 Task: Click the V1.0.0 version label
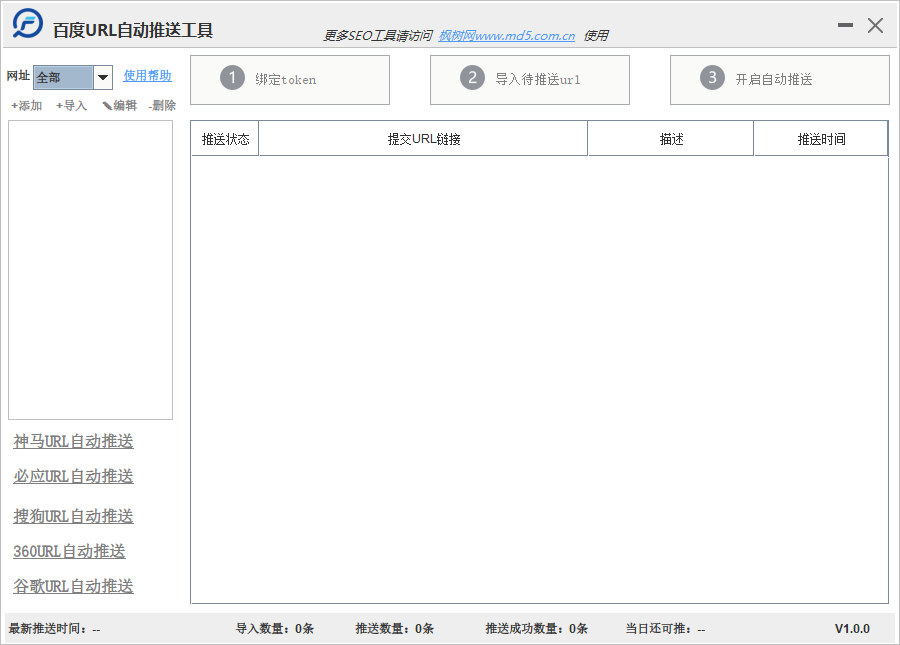pos(852,629)
